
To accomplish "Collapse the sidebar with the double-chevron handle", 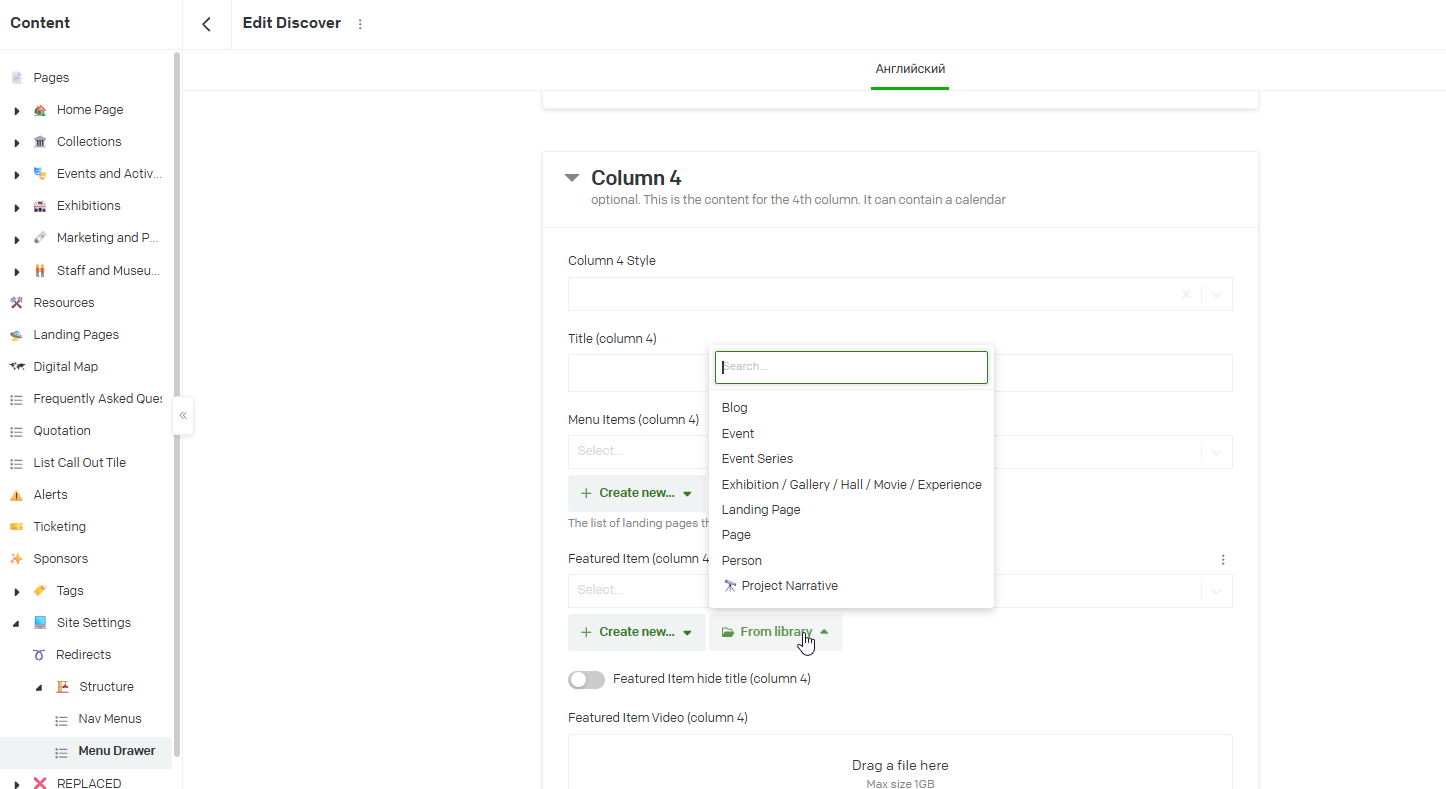I will point(183,415).
